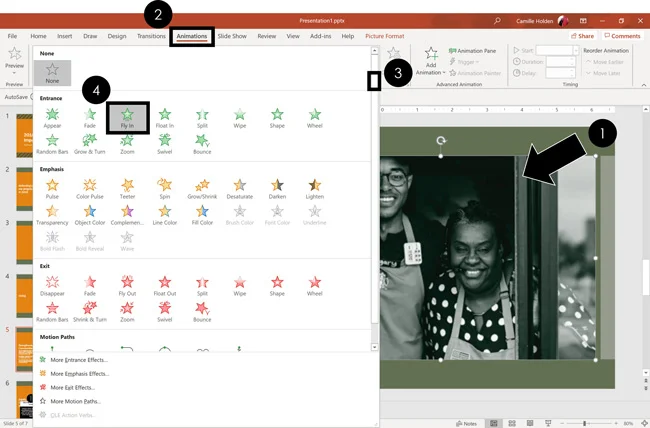The height and width of the screenshot is (428, 650).
Task: Collapse the ribbon with the chevron
Action: click(644, 85)
